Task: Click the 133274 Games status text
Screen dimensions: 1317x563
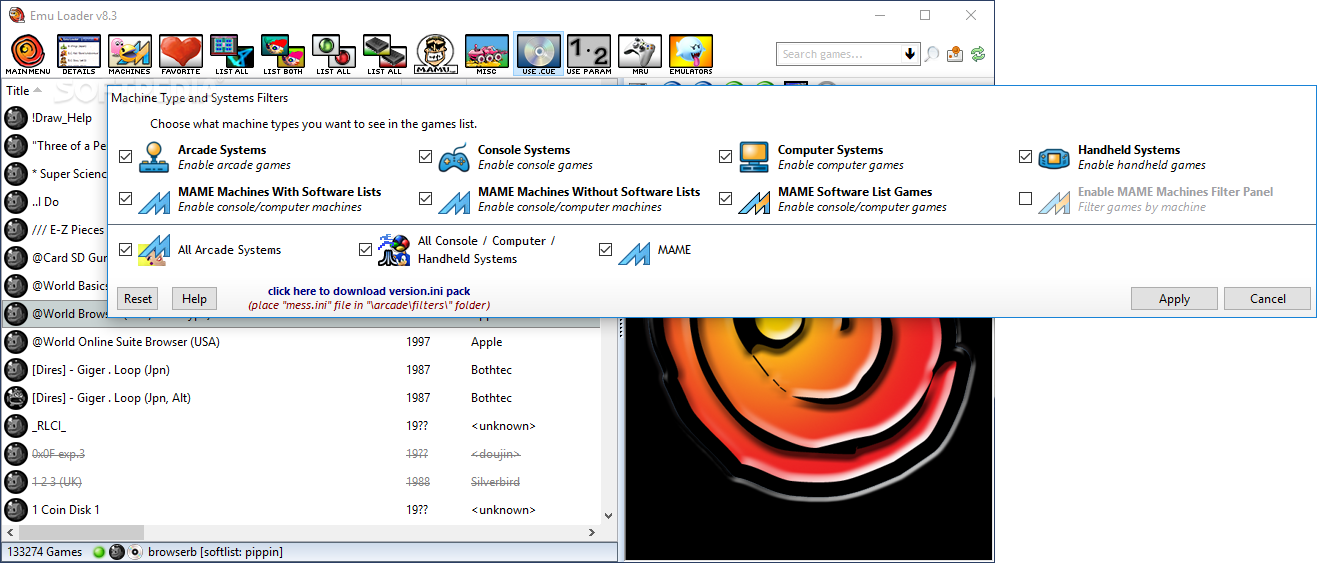Action: (45, 552)
